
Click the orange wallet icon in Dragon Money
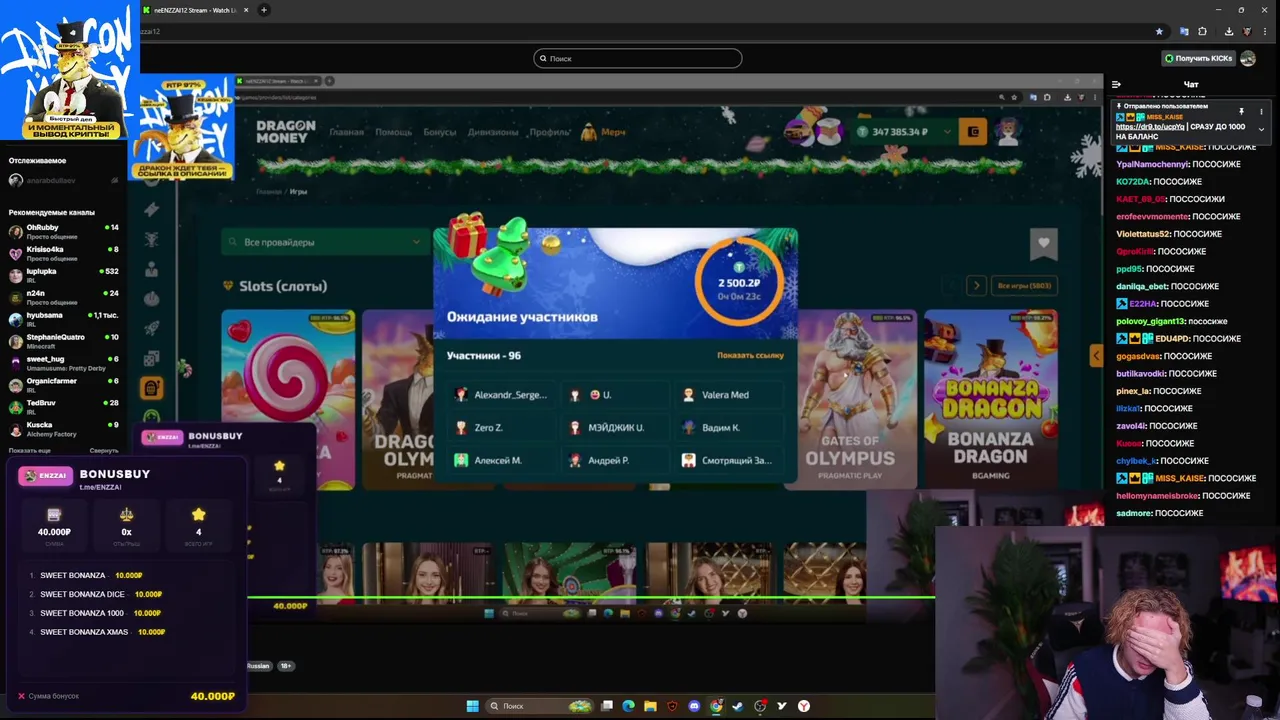click(973, 131)
